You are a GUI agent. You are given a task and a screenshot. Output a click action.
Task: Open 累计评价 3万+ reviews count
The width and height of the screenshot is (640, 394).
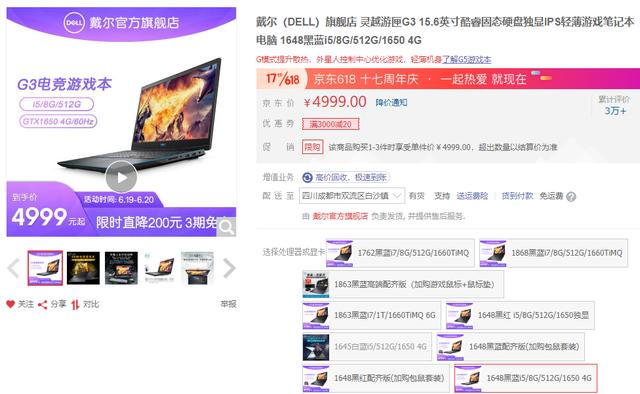coord(614,105)
